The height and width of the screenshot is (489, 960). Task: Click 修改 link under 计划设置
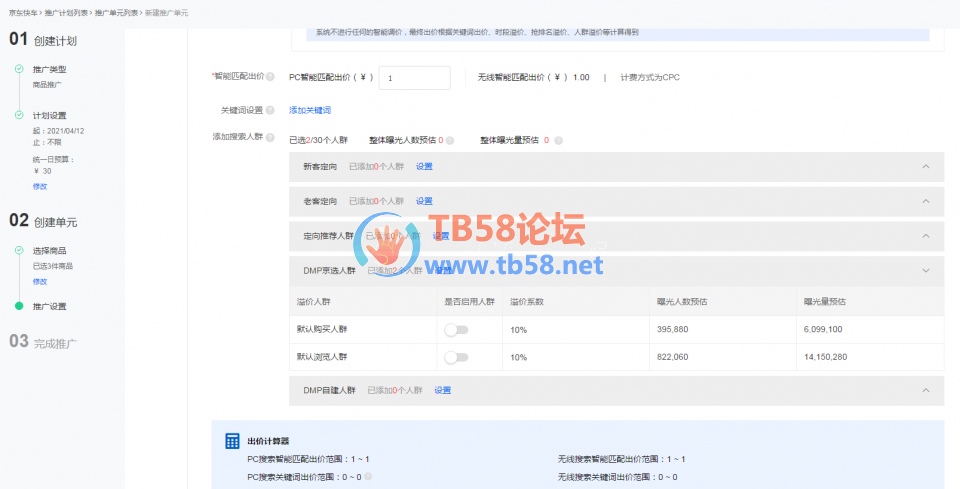click(x=40, y=186)
